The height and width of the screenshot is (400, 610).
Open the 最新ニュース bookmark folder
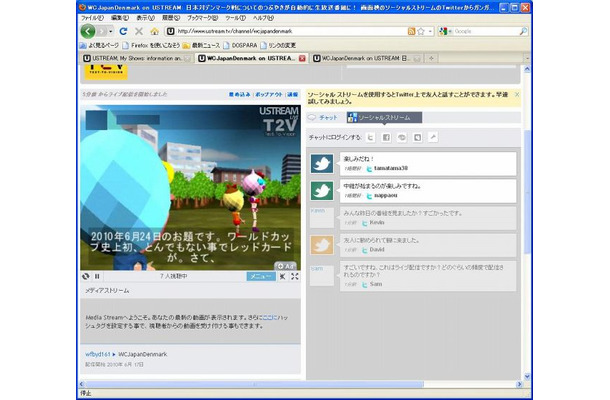pos(201,46)
